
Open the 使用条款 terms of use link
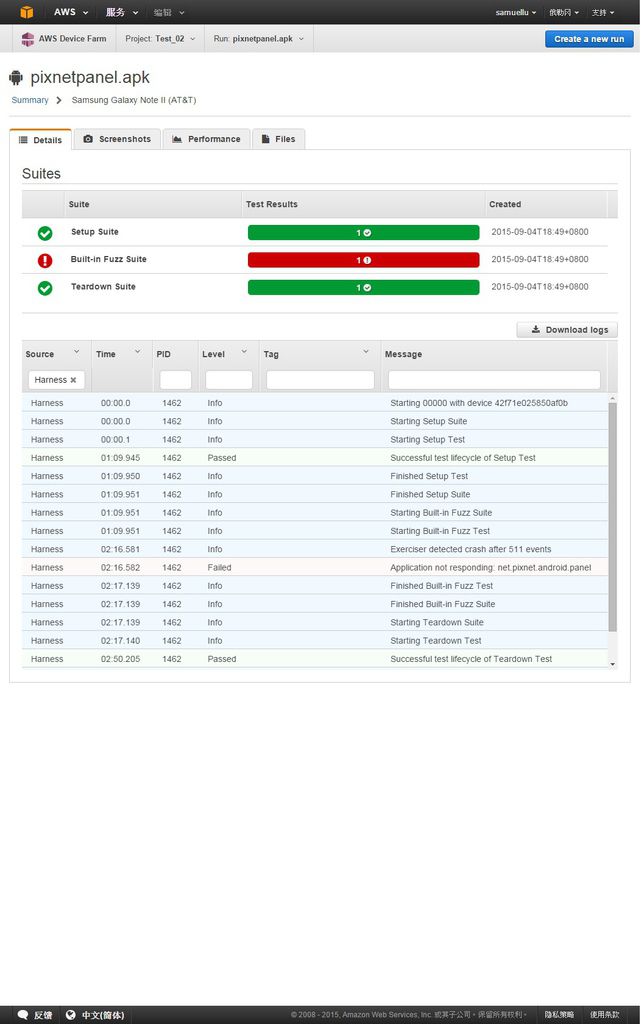point(605,1014)
